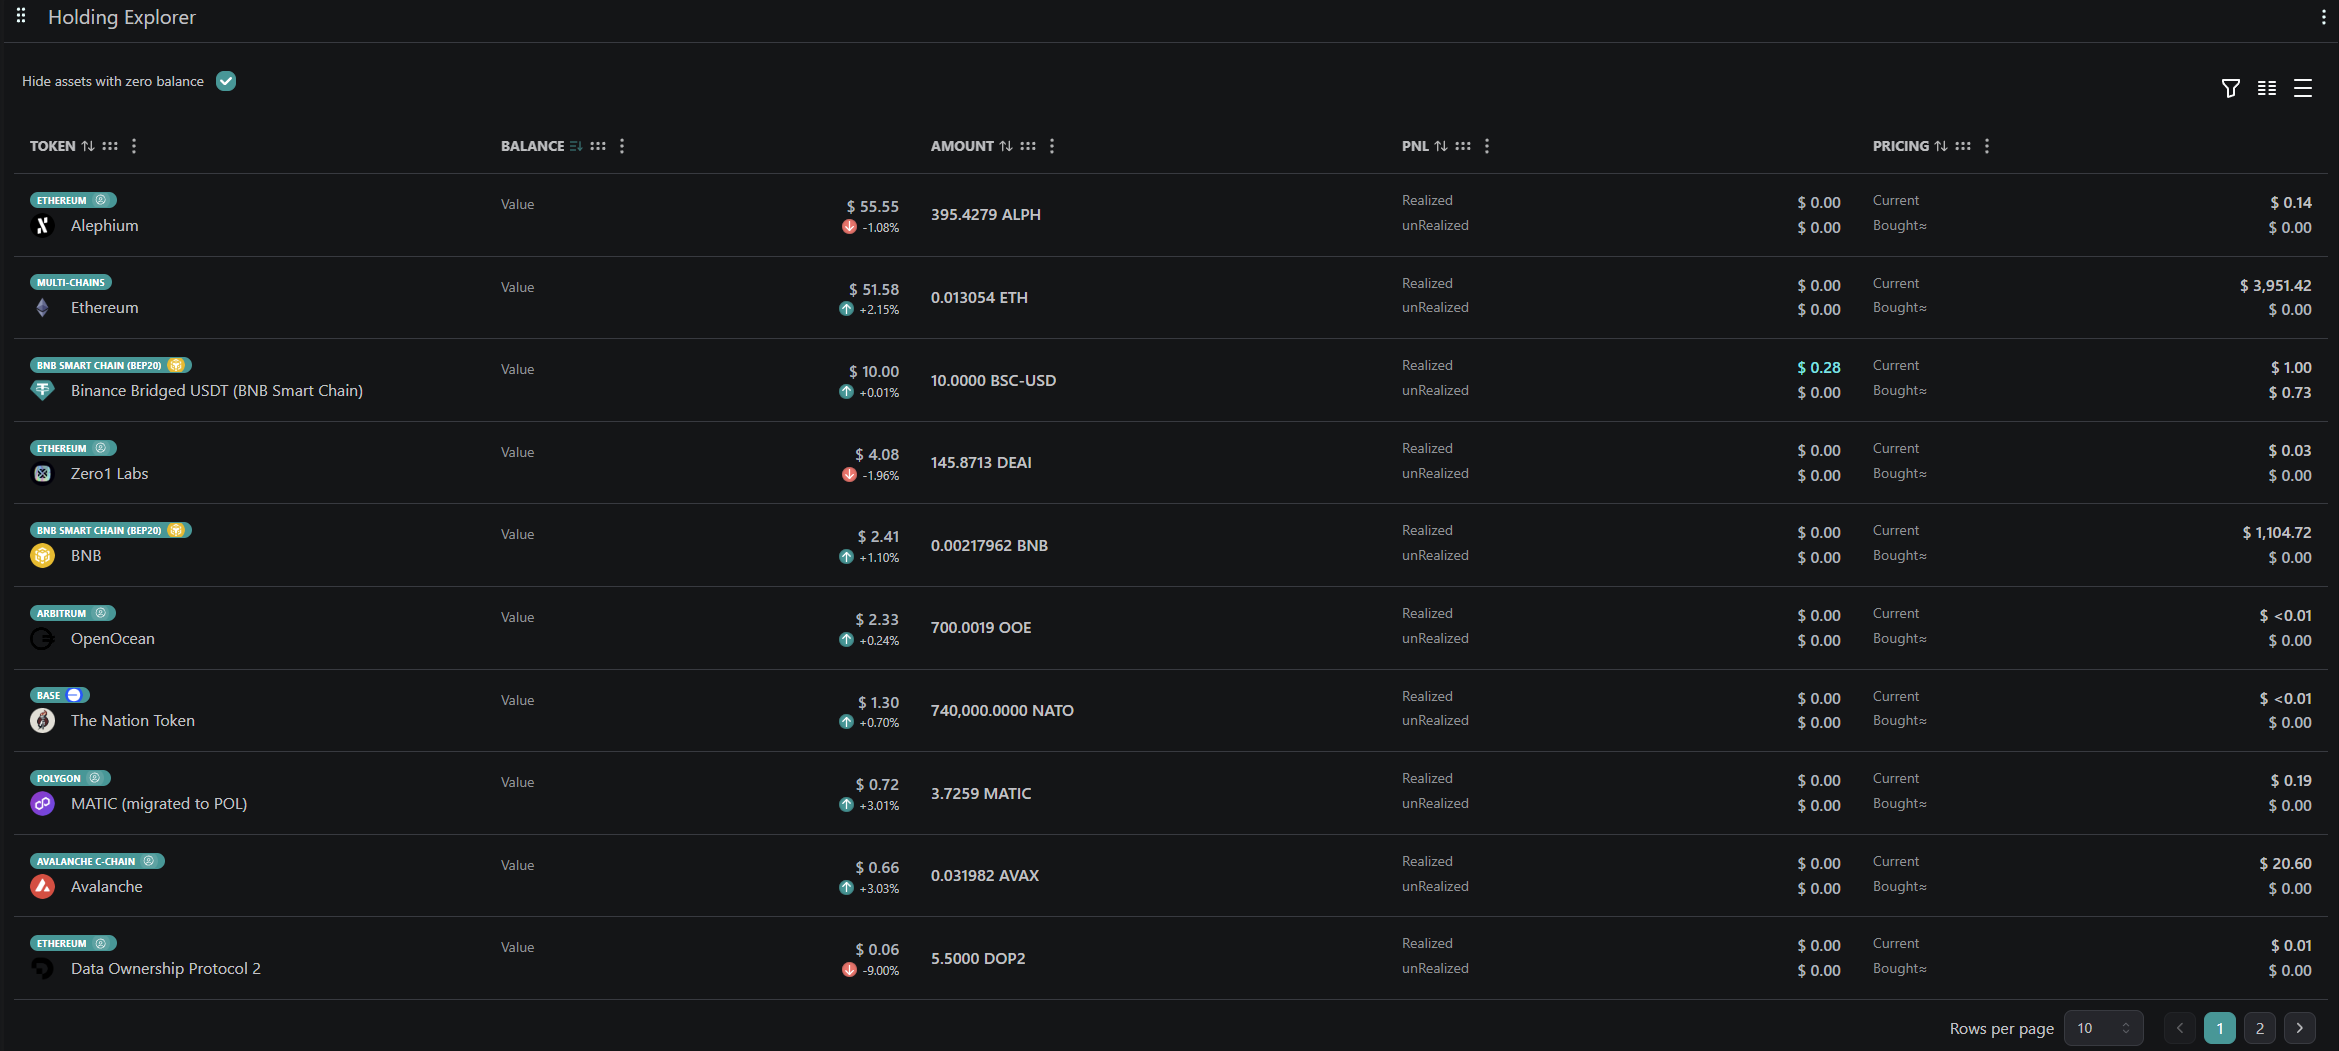Click the sort arrows on the PNL column
Screen dimensions: 2339x1051
(1440, 145)
